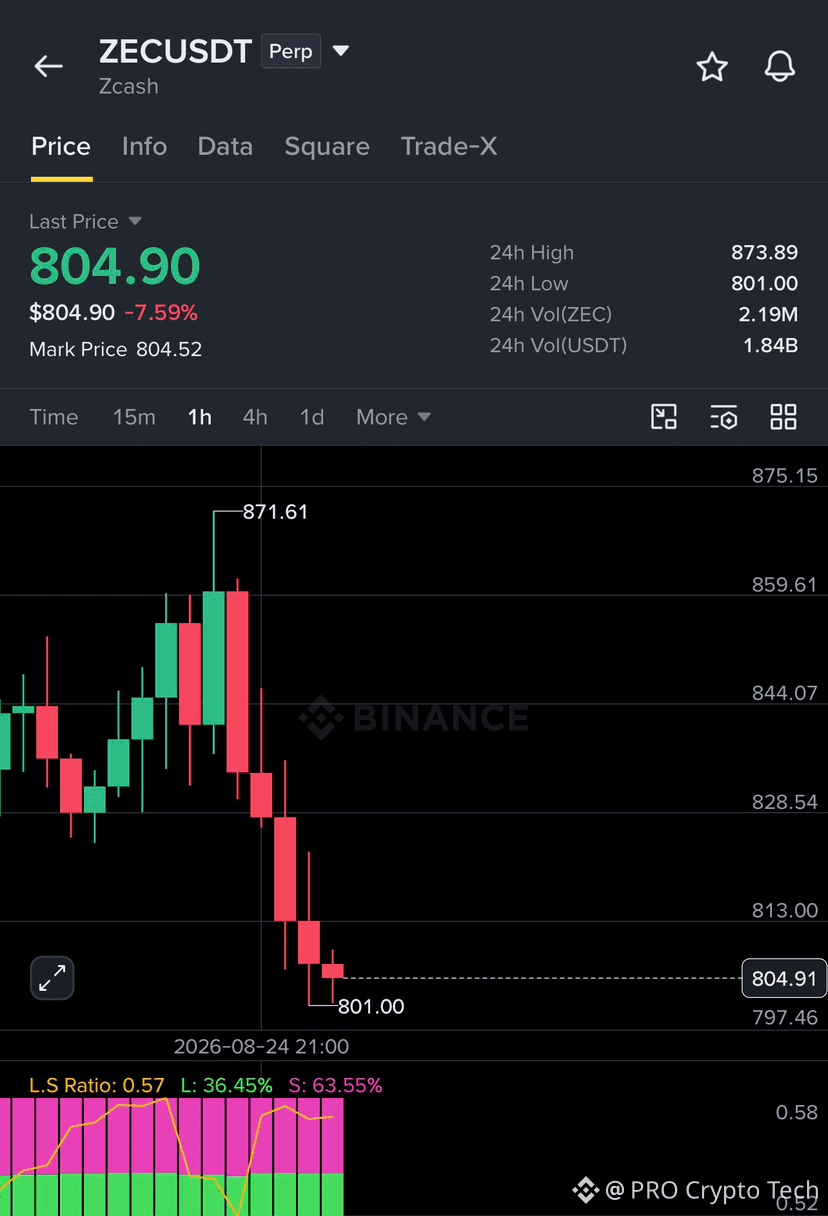Viewport: 828px width, 1216px height.
Task: Expand chart to fullscreen
Action: click(52, 978)
